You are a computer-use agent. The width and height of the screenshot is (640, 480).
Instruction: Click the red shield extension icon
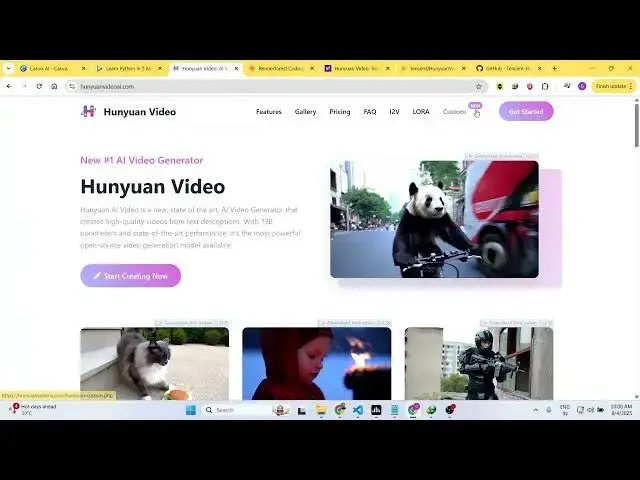click(530, 87)
